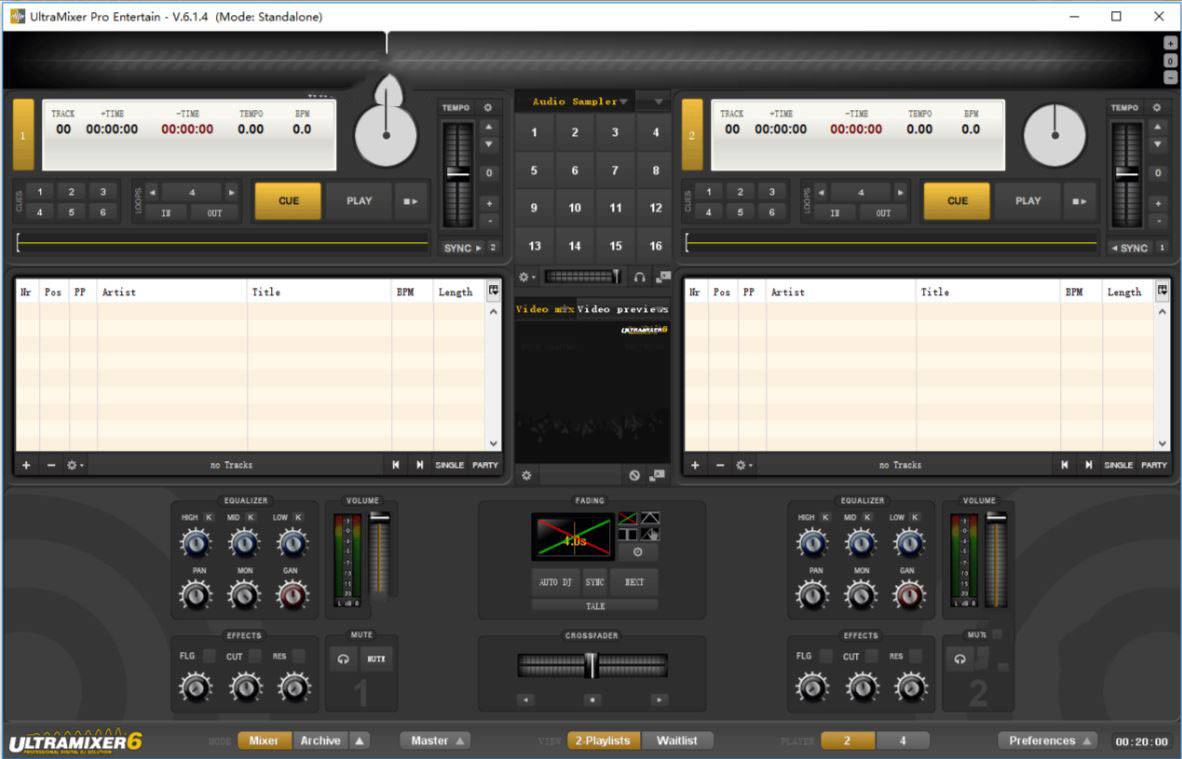The width and height of the screenshot is (1182, 759).
Task: Click the disable video (no-entry) icon
Action: point(635,476)
